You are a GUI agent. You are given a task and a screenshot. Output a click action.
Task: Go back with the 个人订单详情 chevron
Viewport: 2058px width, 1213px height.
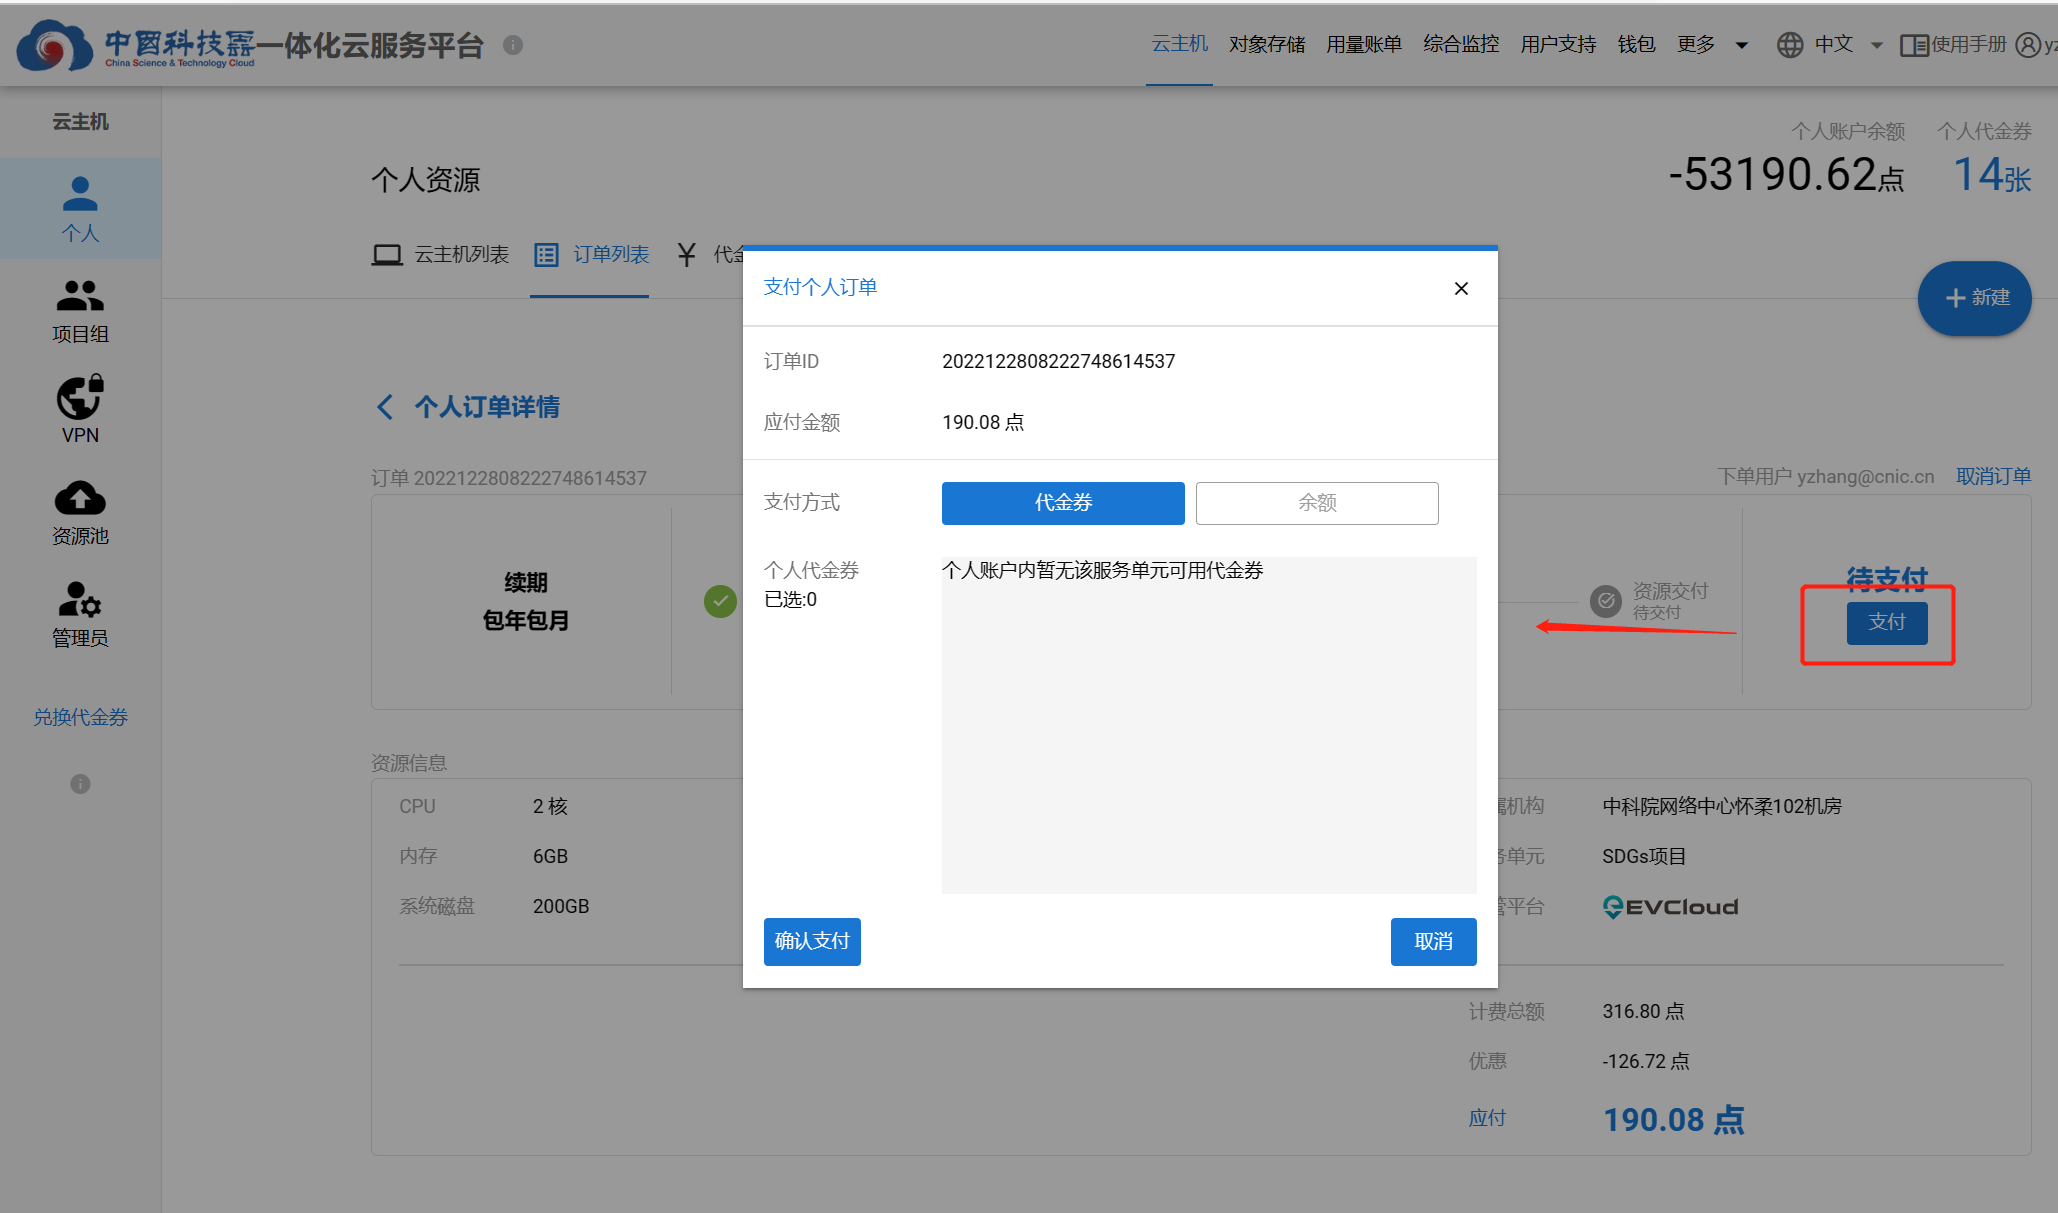[385, 407]
